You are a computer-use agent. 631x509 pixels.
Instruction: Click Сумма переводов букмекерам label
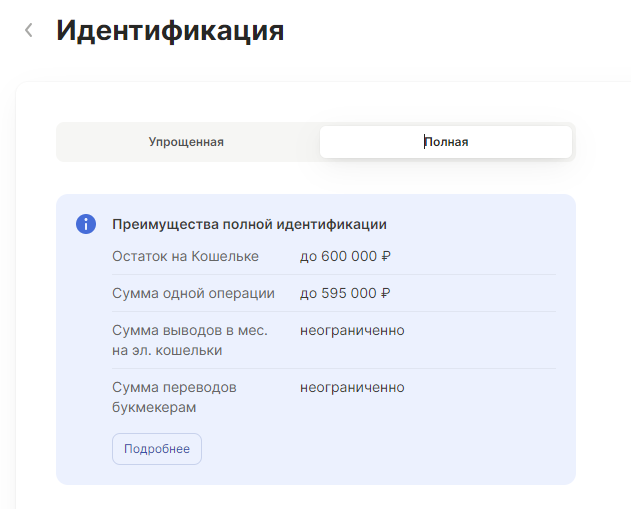(174, 397)
